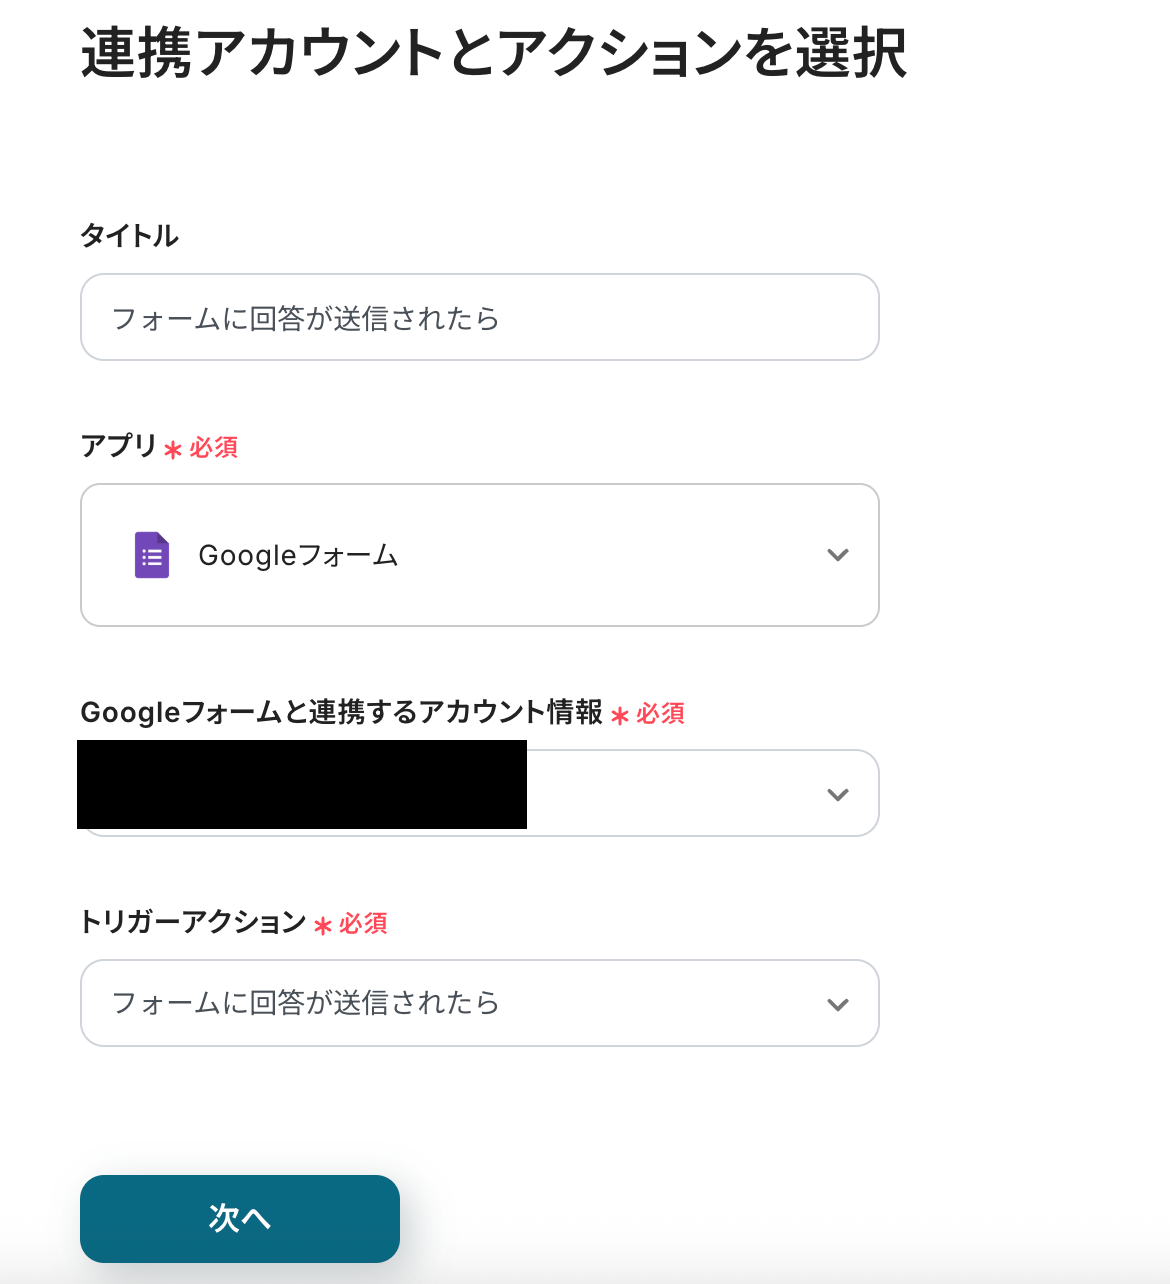
Task: Click the タイトル field label
Action: (x=129, y=236)
